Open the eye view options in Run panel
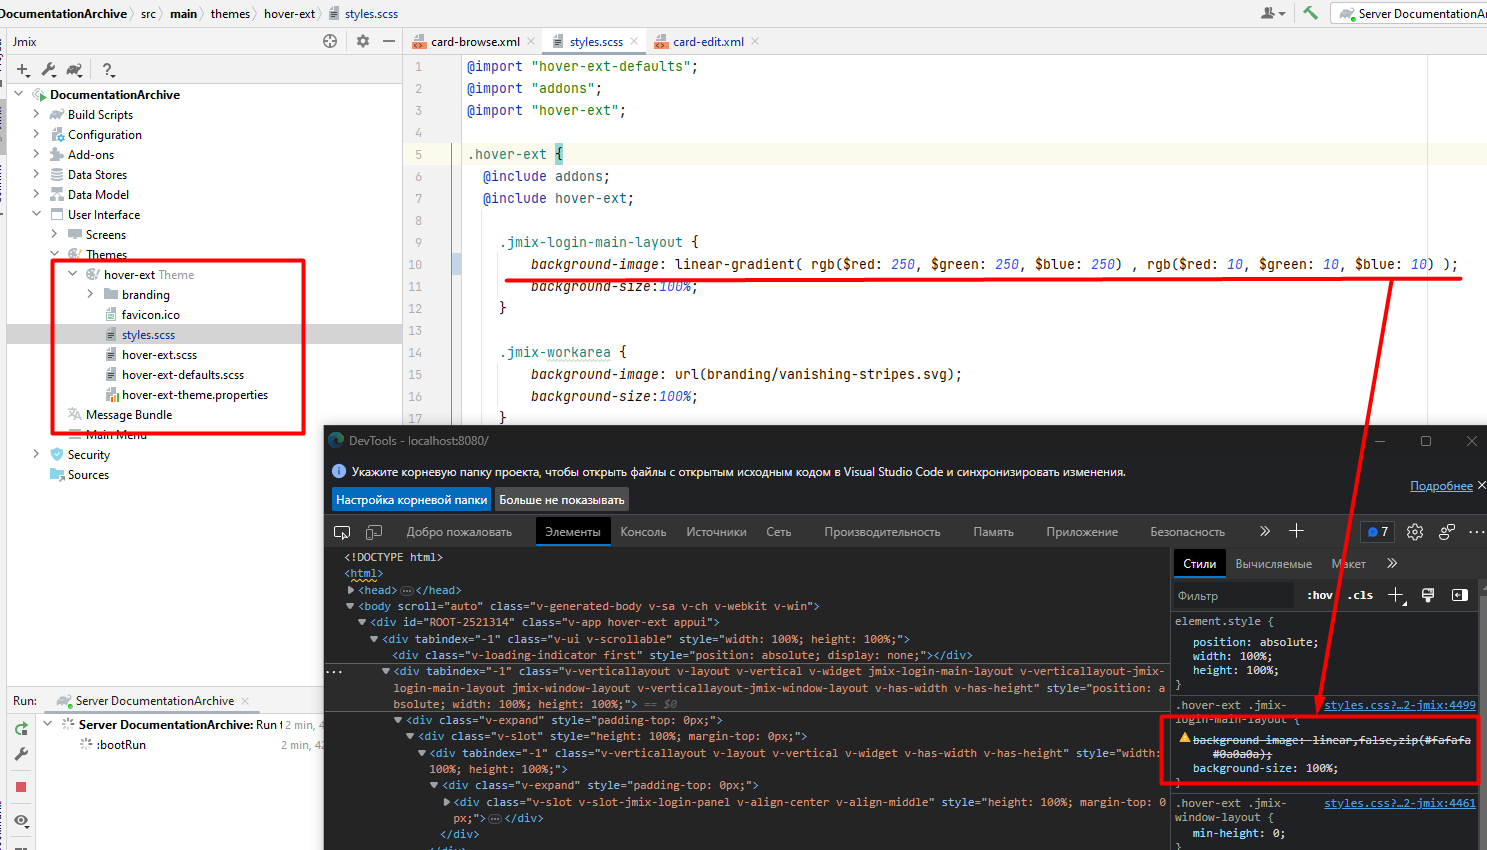 21,821
